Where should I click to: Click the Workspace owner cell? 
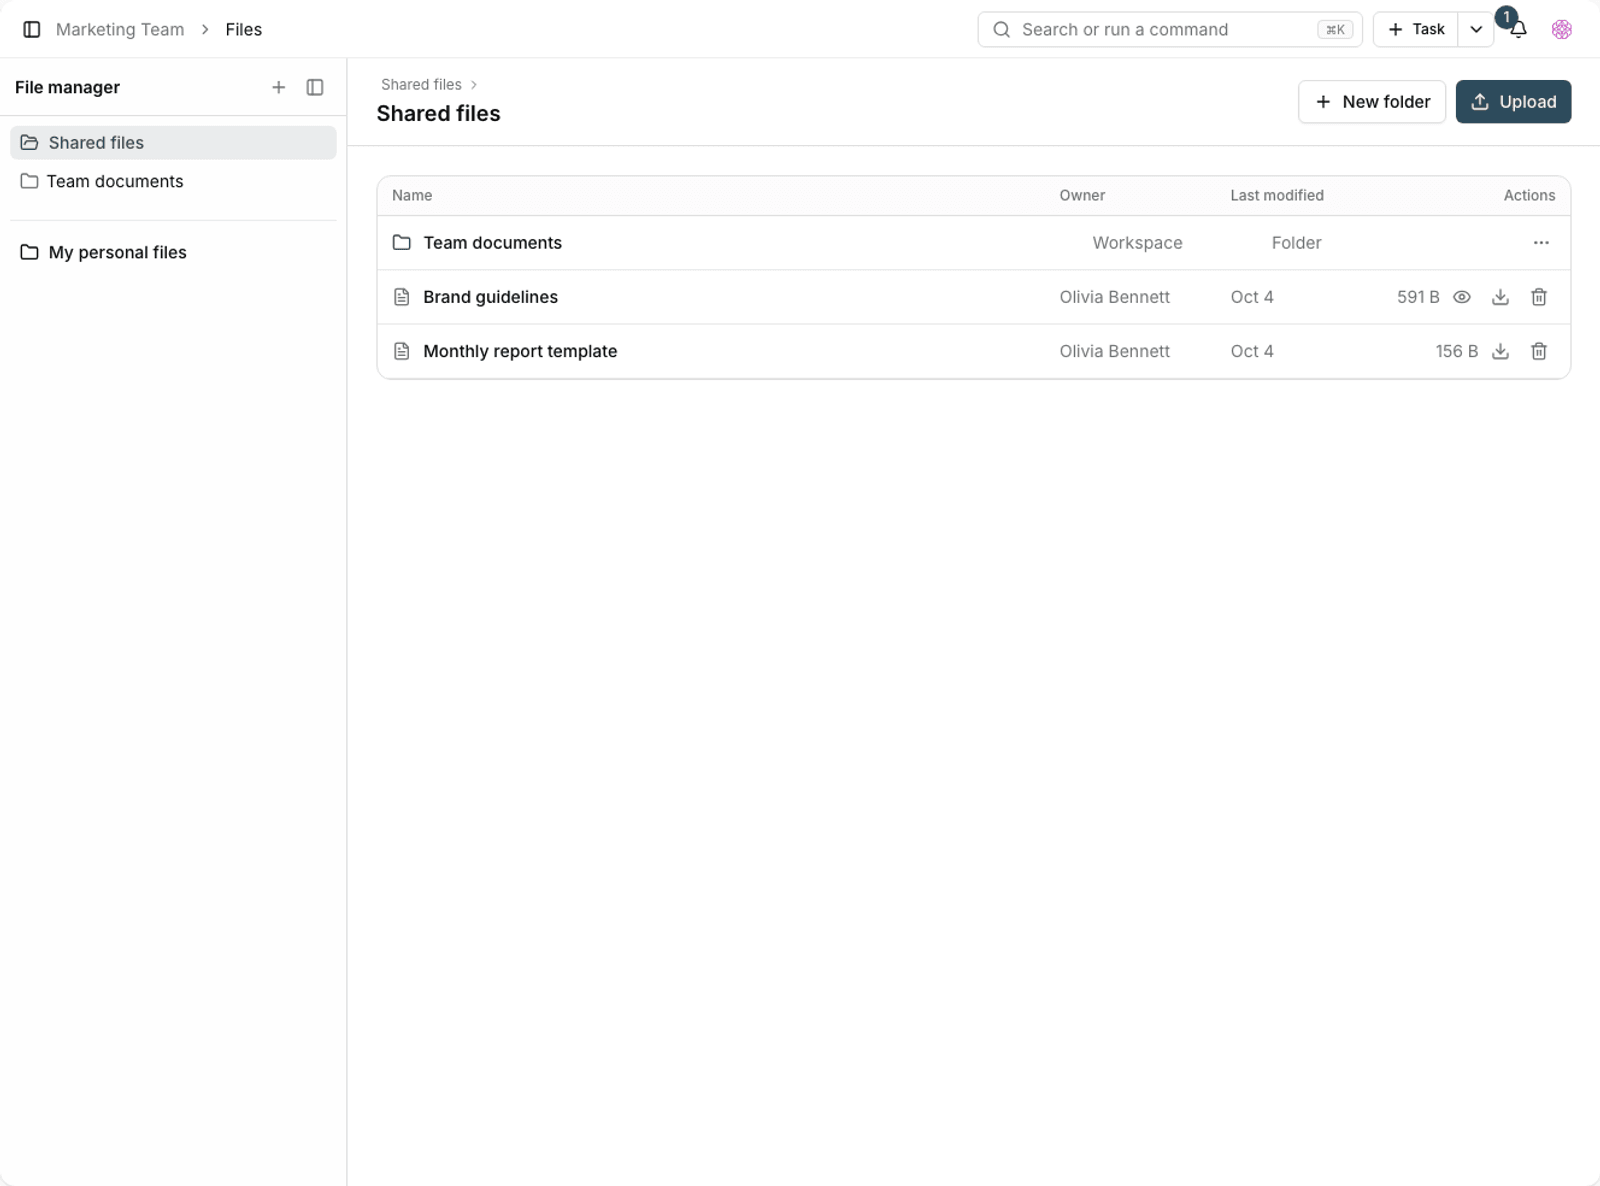[1137, 243]
